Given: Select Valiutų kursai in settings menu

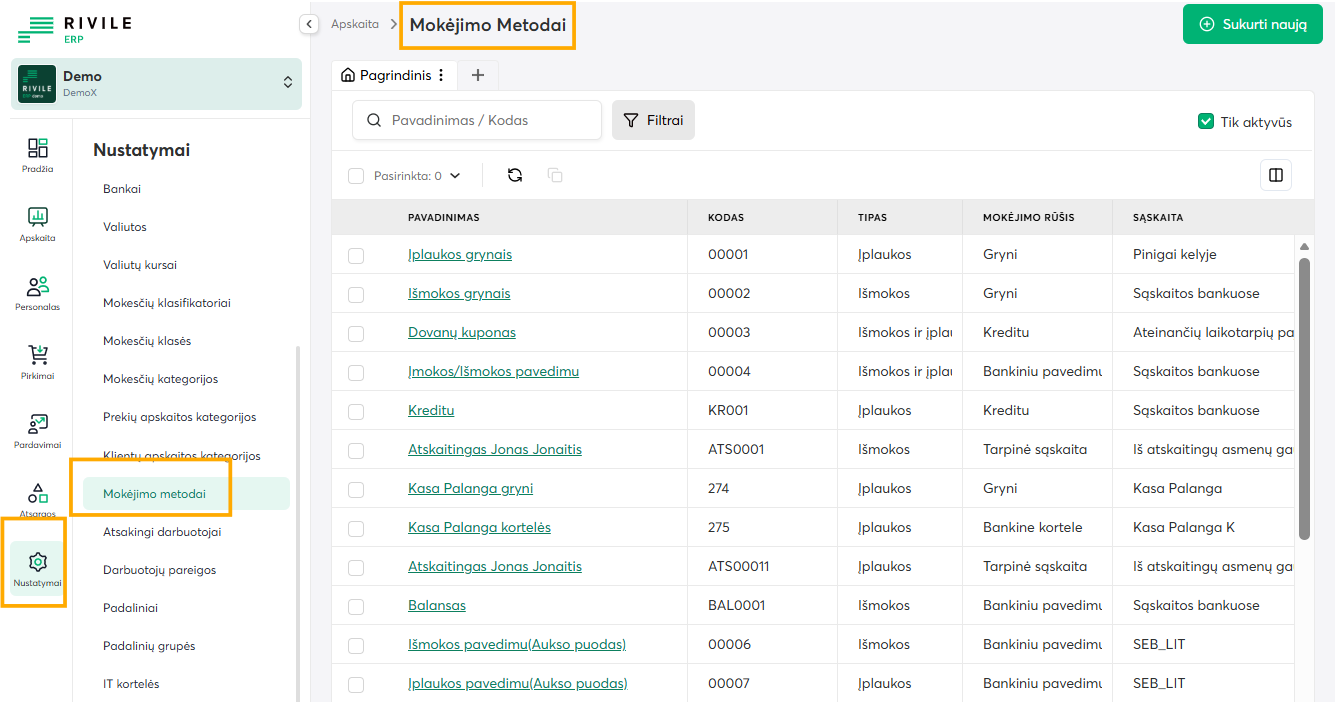Looking at the screenshot, I should (147, 265).
